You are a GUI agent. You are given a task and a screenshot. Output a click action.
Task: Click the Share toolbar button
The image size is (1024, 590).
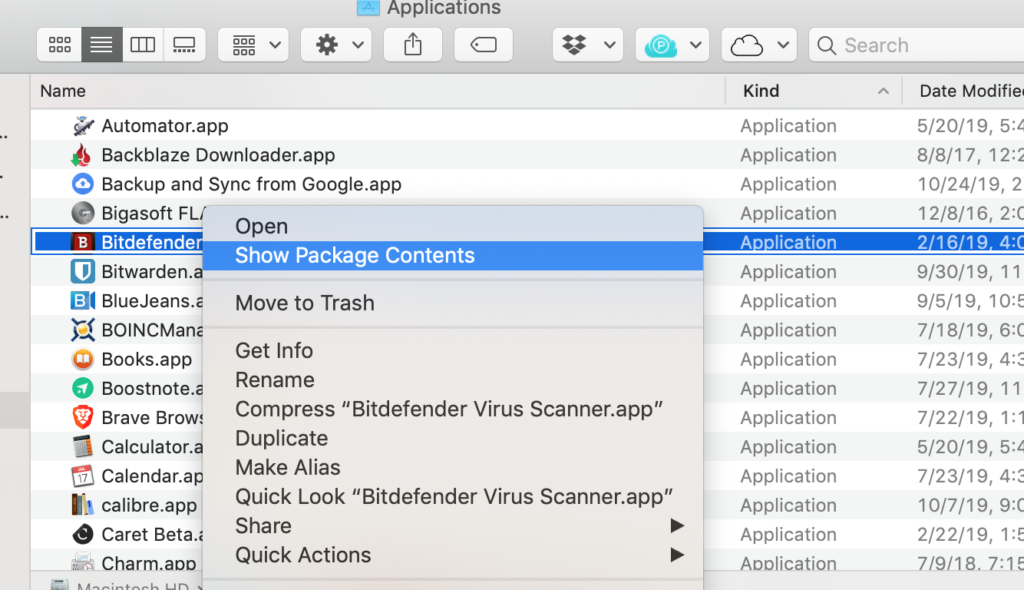click(413, 45)
